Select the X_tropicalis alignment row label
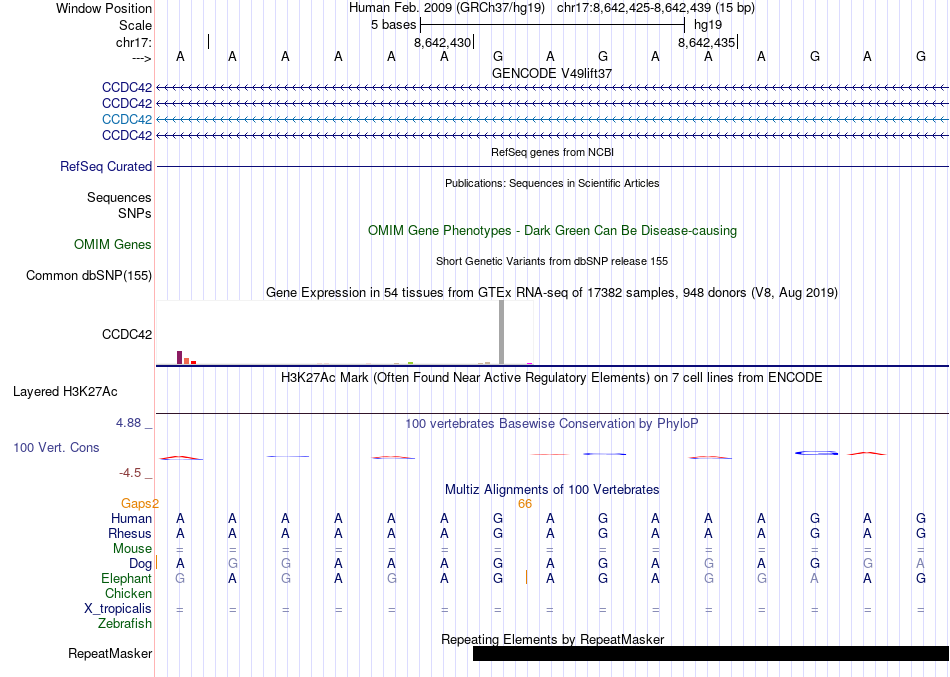 click(118, 609)
